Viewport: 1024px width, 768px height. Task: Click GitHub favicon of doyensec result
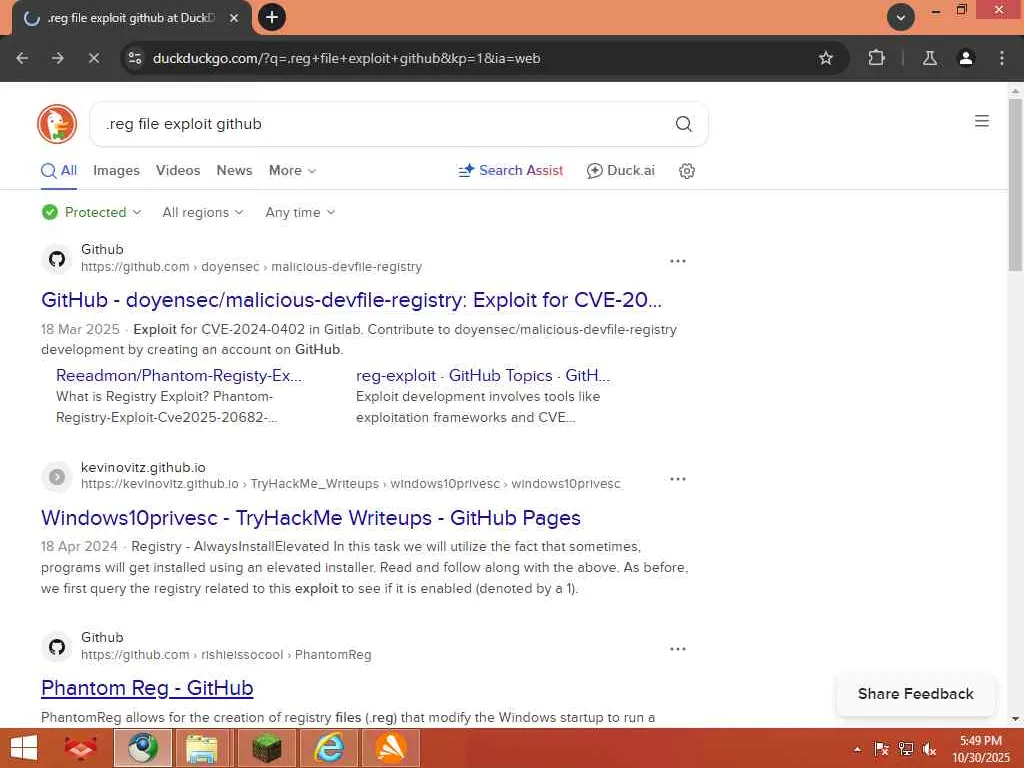[57, 259]
